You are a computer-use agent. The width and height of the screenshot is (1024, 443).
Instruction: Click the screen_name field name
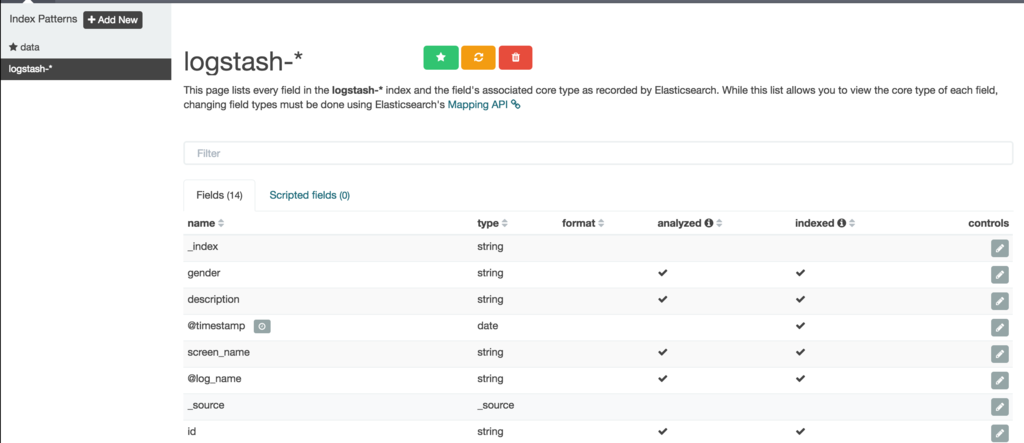219,352
